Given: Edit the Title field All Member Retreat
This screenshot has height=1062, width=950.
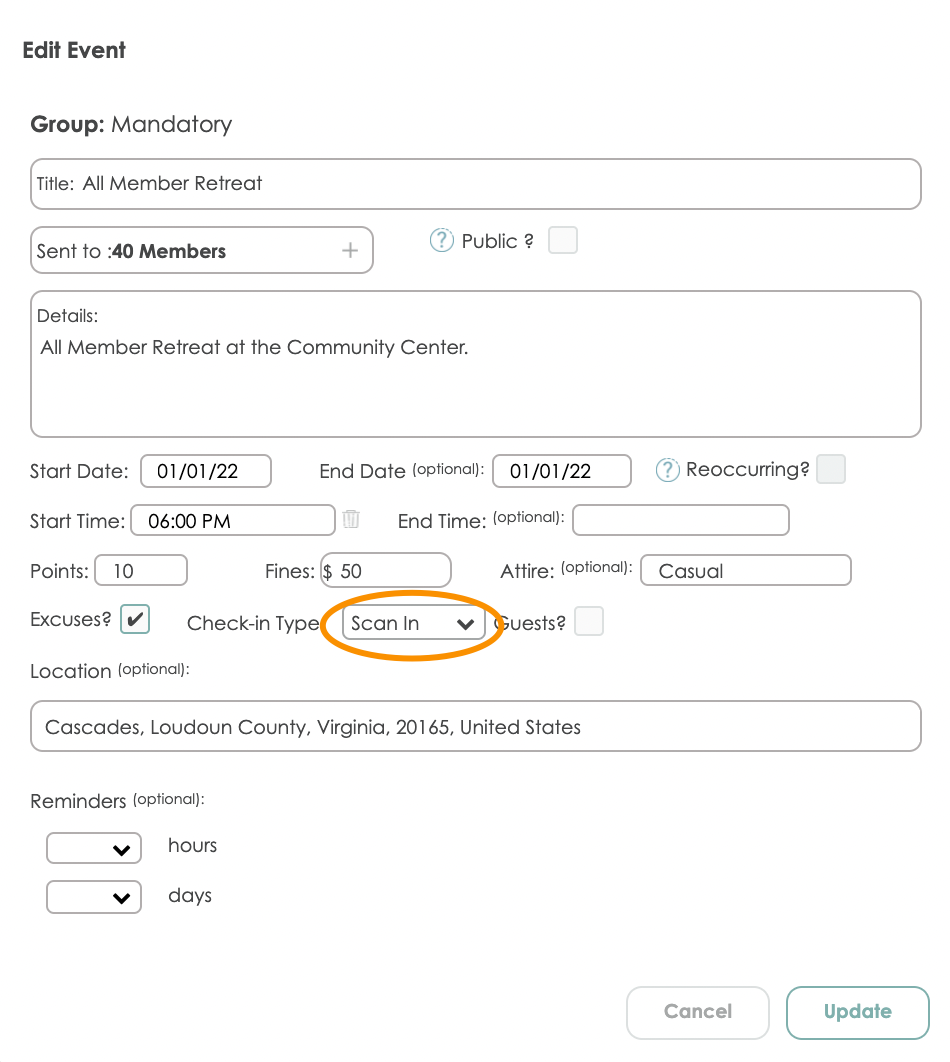Looking at the screenshot, I should click(475, 184).
